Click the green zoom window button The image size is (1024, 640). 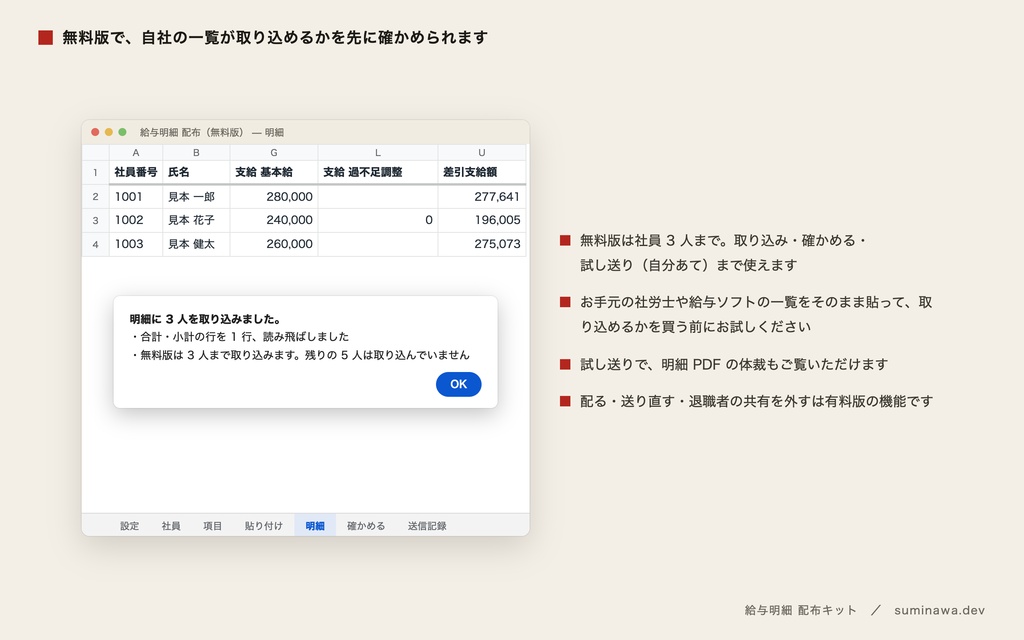point(122,132)
